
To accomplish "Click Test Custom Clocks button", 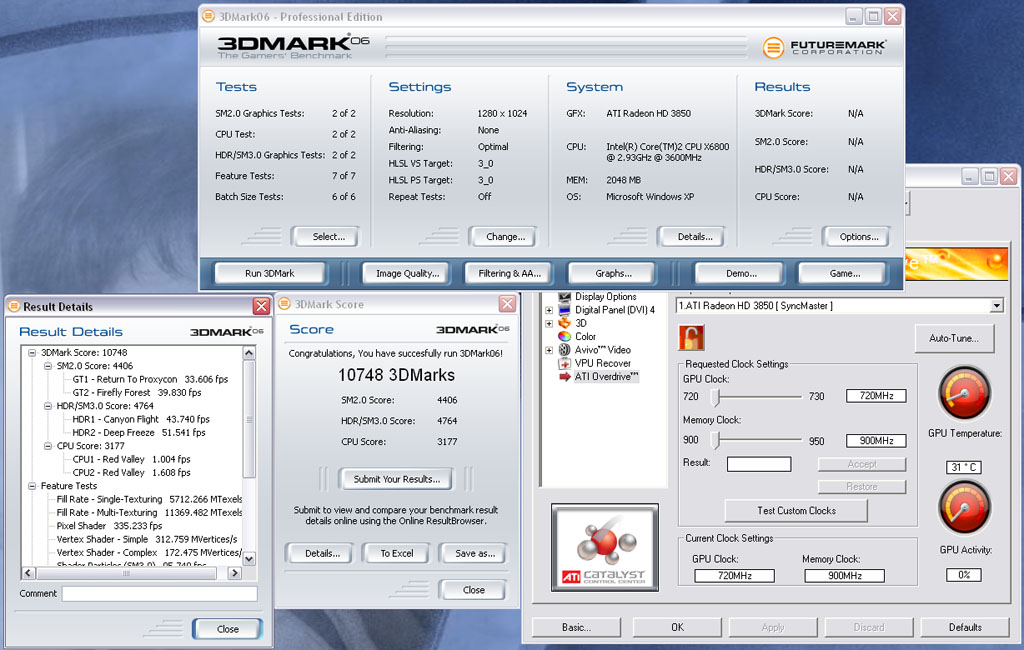I will pyautogui.click(x=796, y=511).
